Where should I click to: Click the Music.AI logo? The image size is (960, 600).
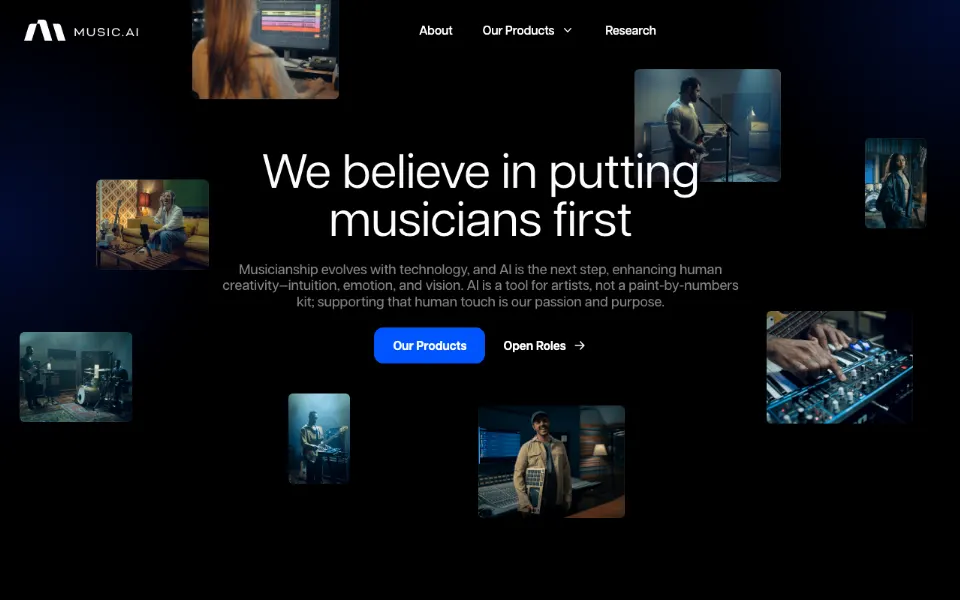pyautogui.click(x=81, y=31)
